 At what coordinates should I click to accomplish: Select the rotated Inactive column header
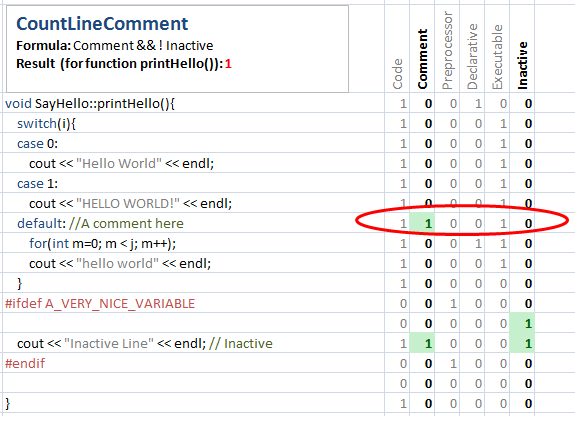point(522,65)
